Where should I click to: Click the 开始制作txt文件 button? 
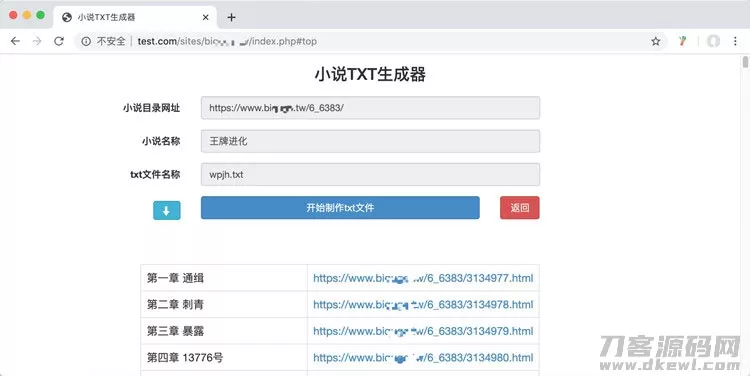[340, 208]
